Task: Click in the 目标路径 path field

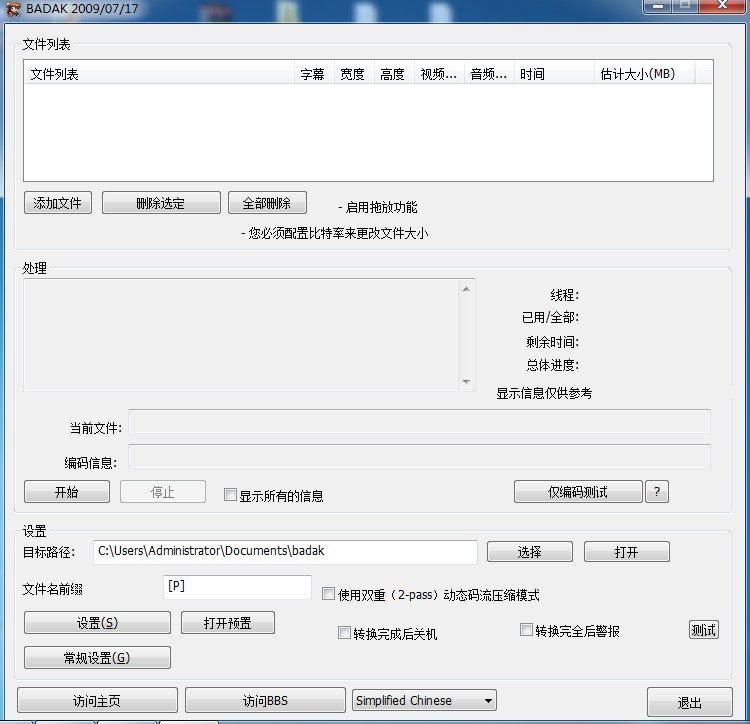Action: (285, 551)
